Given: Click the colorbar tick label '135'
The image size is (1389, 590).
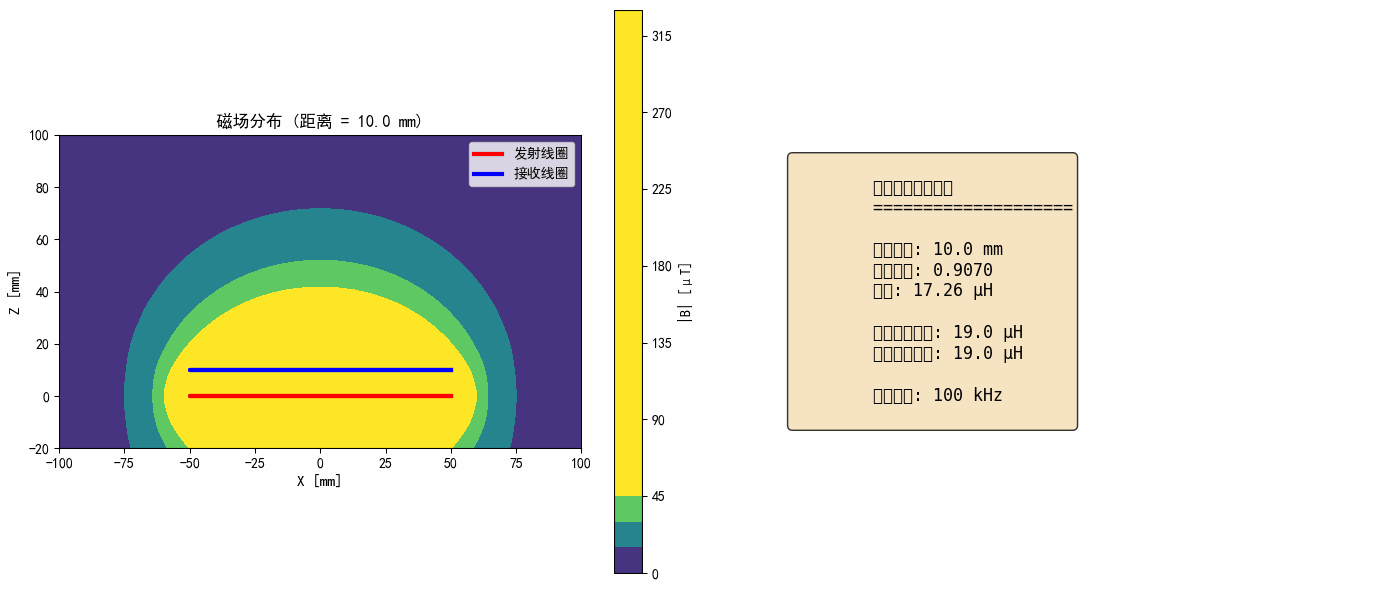Looking at the screenshot, I should point(661,343).
